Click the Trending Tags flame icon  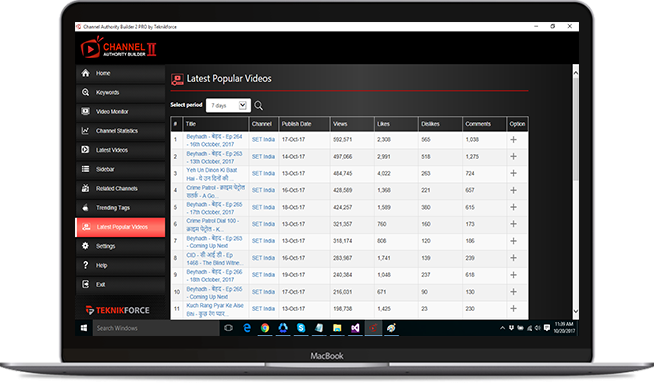click(86, 207)
